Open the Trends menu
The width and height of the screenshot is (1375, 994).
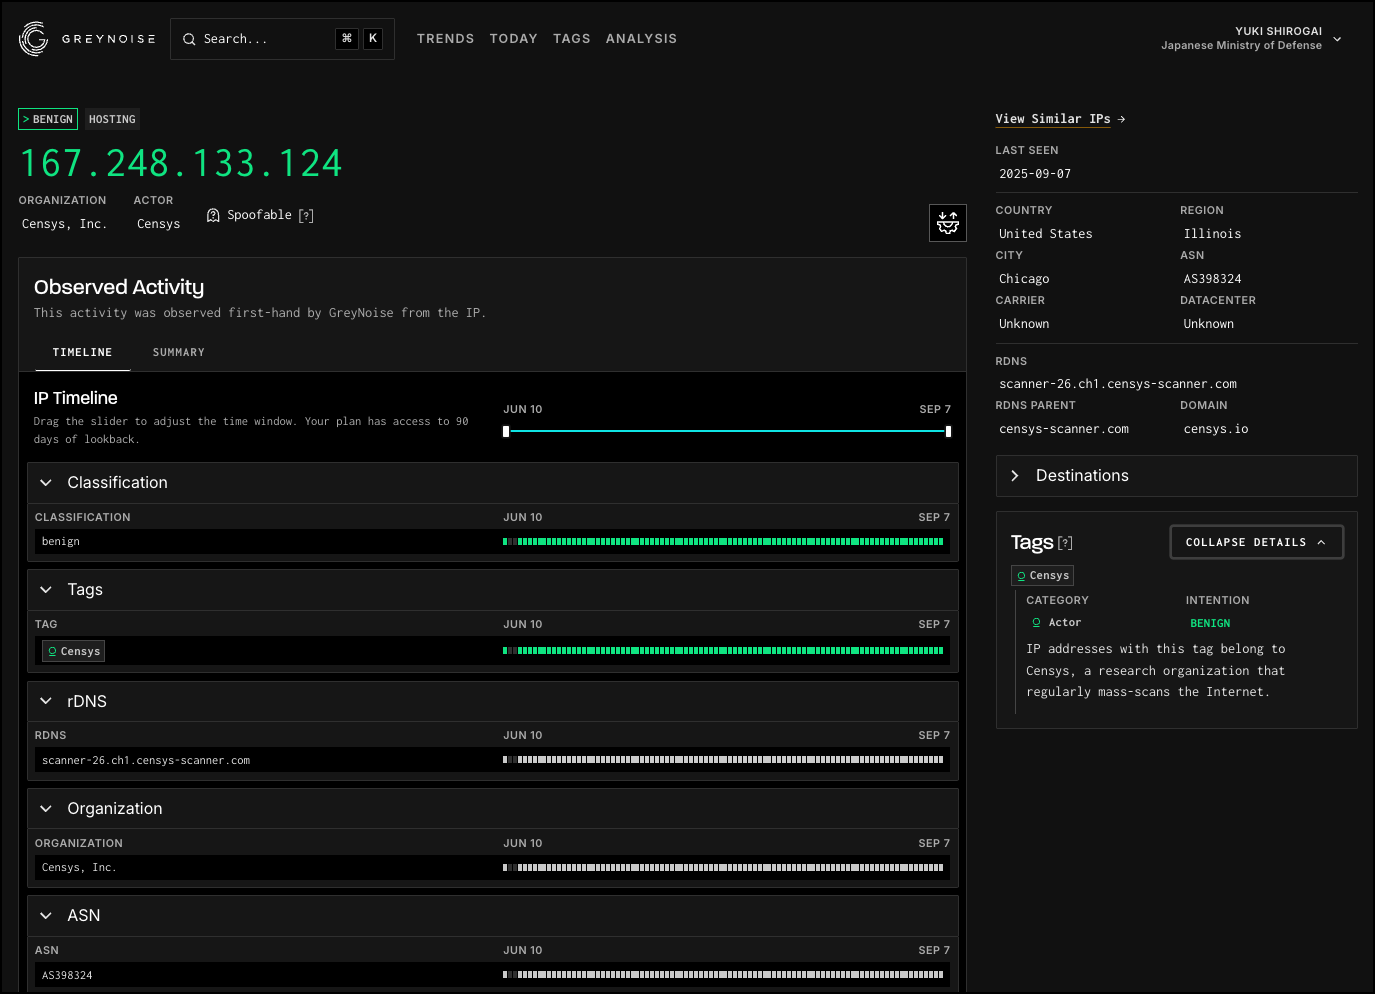(445, 39)
